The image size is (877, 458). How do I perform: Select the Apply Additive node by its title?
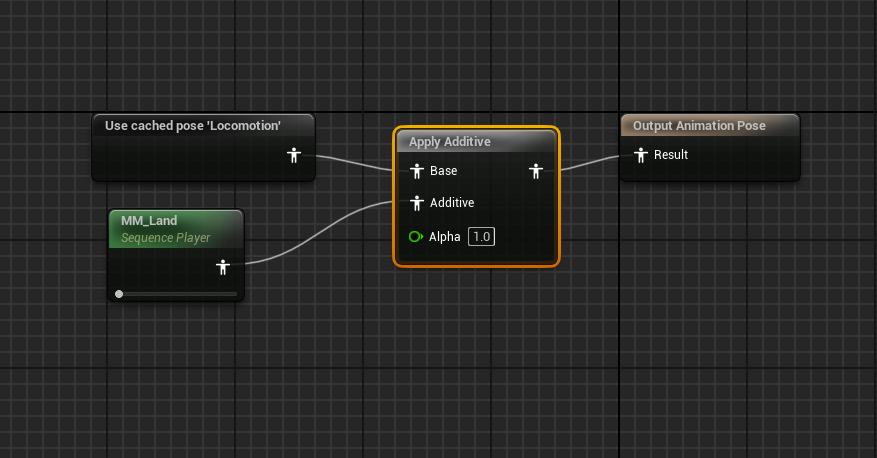click(450, 142)
